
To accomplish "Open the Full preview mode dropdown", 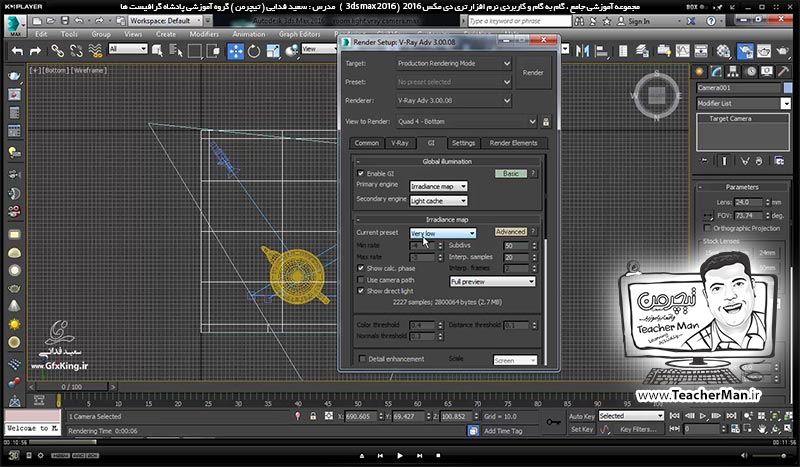I will (492, 282).
